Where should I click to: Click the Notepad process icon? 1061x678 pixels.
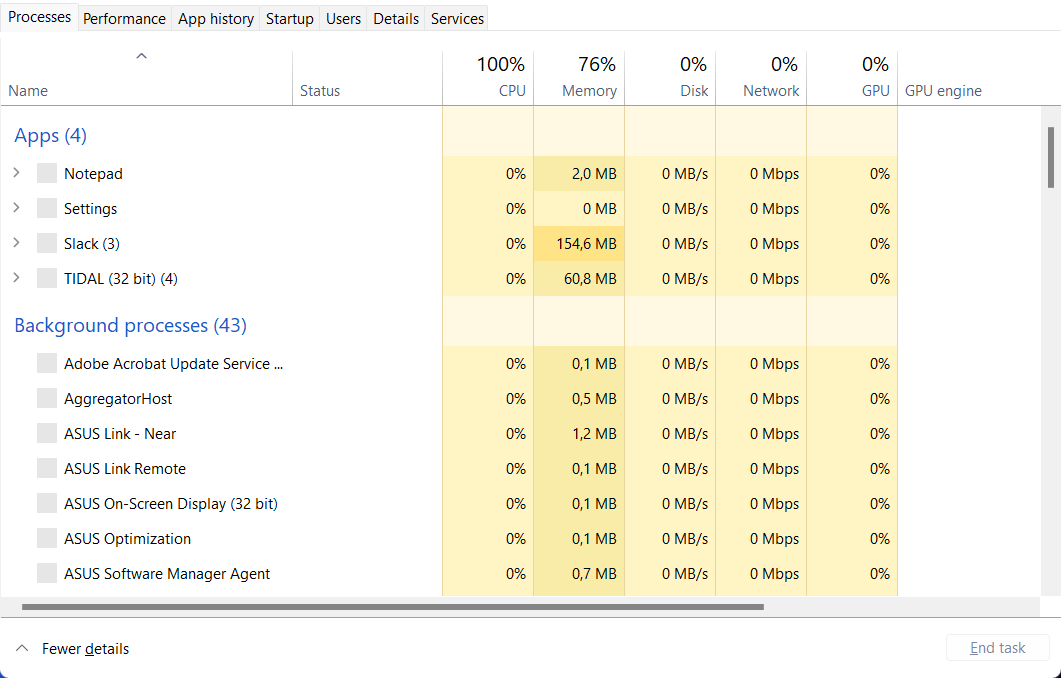click(47, 173)
